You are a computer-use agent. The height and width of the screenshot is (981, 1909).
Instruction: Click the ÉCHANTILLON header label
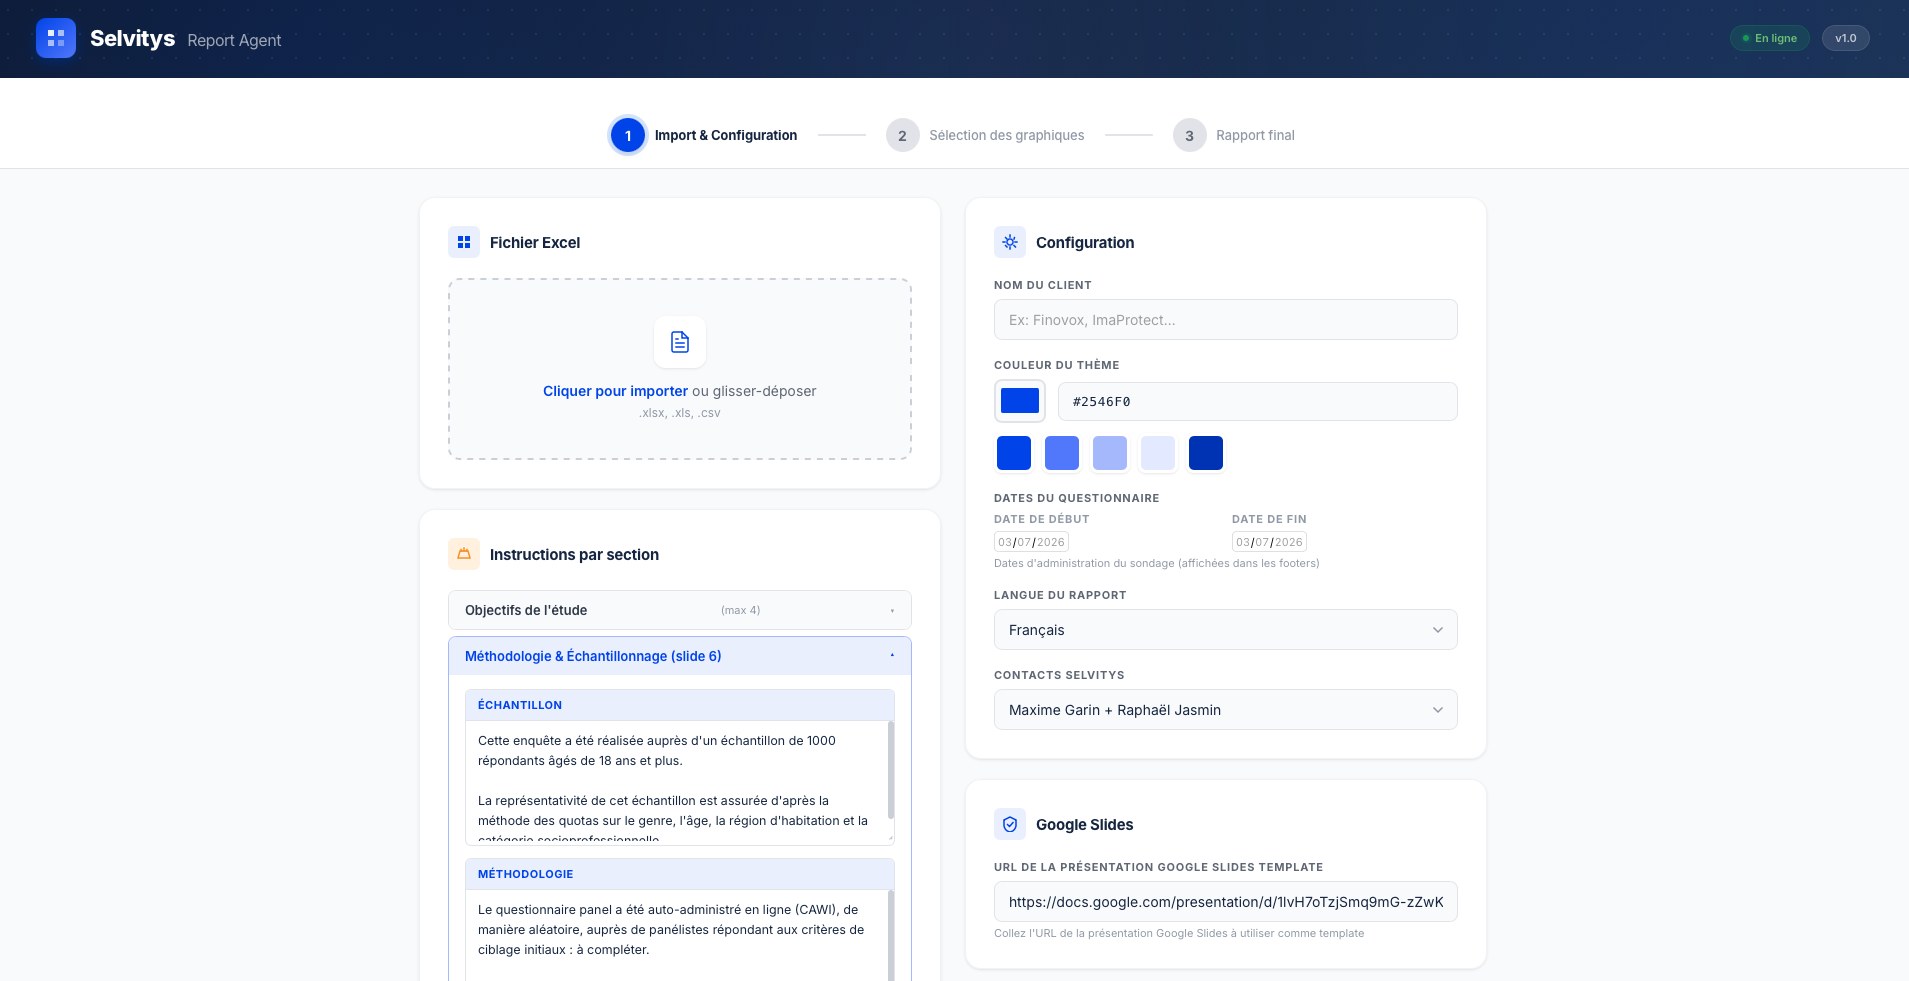(520, 705)
